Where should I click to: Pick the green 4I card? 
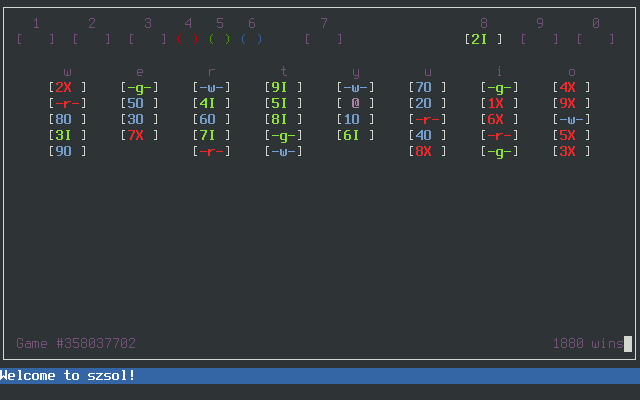tap(211, 103)
